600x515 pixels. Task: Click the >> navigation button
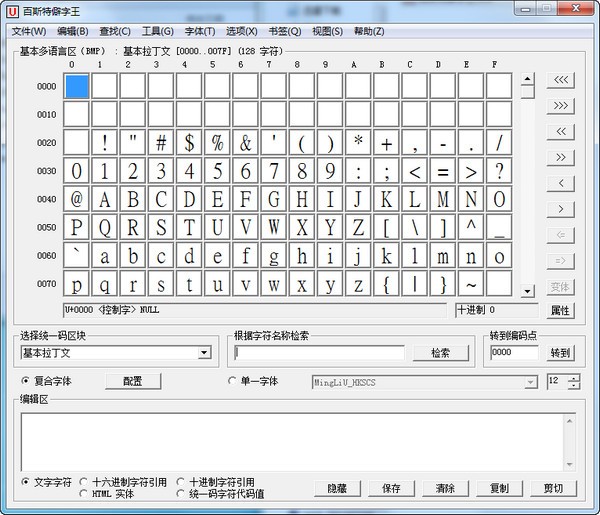point(561,158)
